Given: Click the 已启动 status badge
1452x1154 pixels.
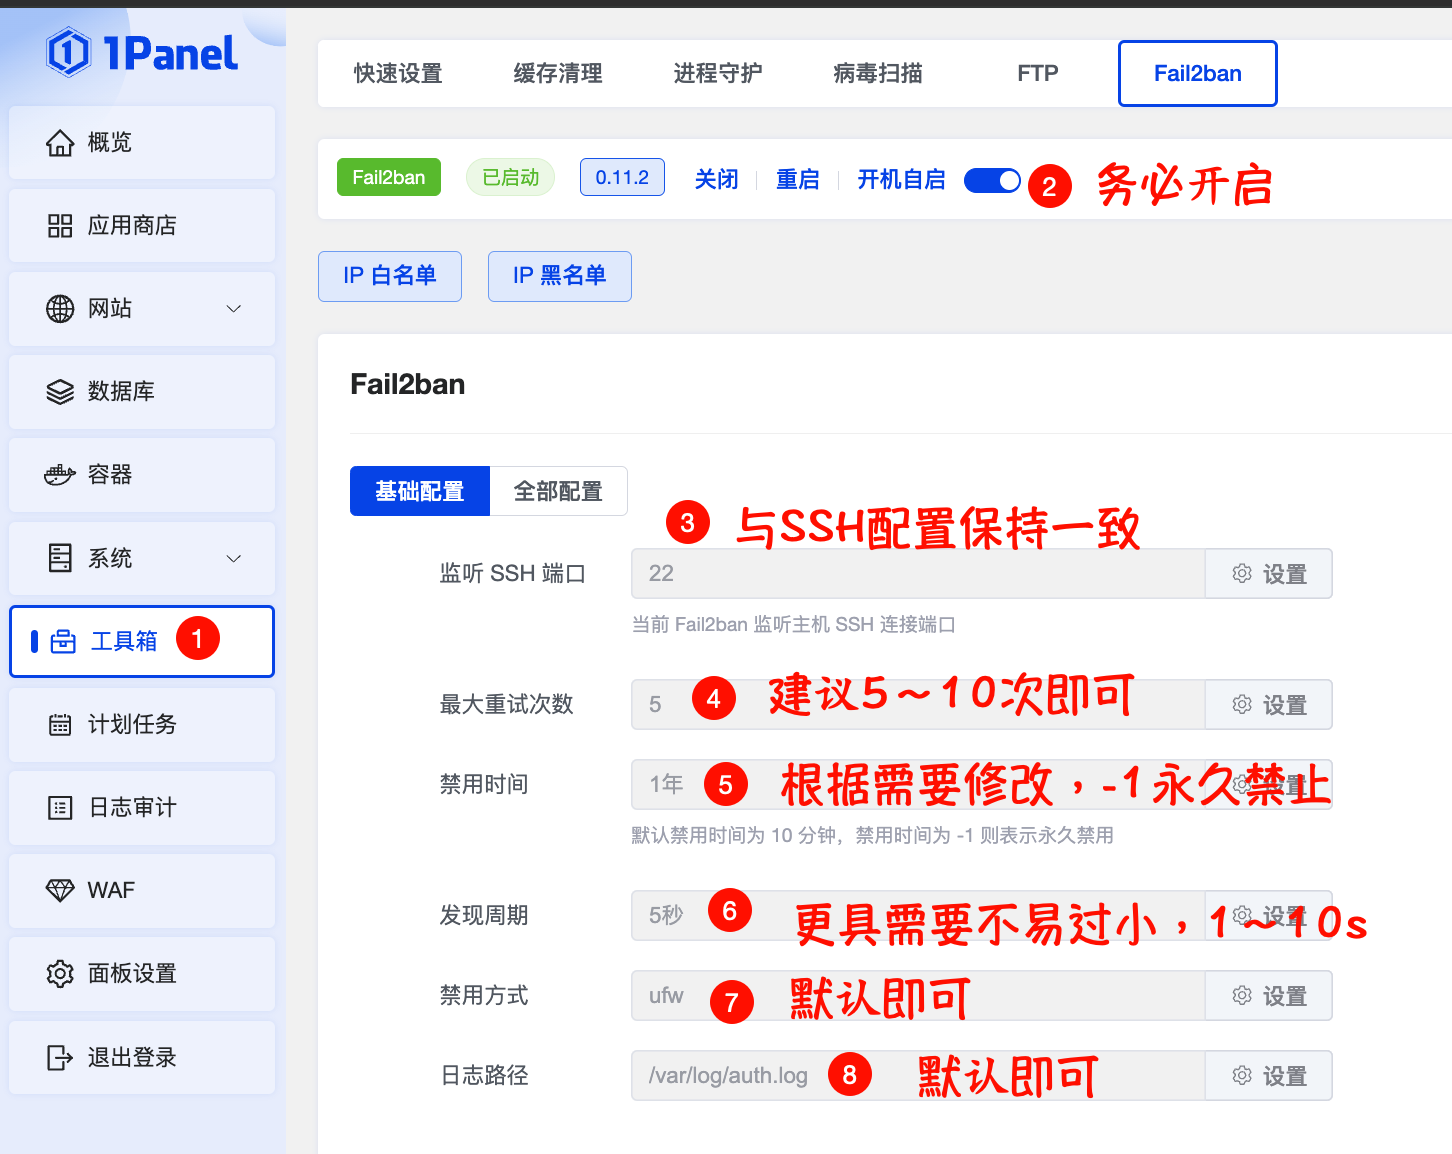Looking at the screenshot, I should click(511, 178).
